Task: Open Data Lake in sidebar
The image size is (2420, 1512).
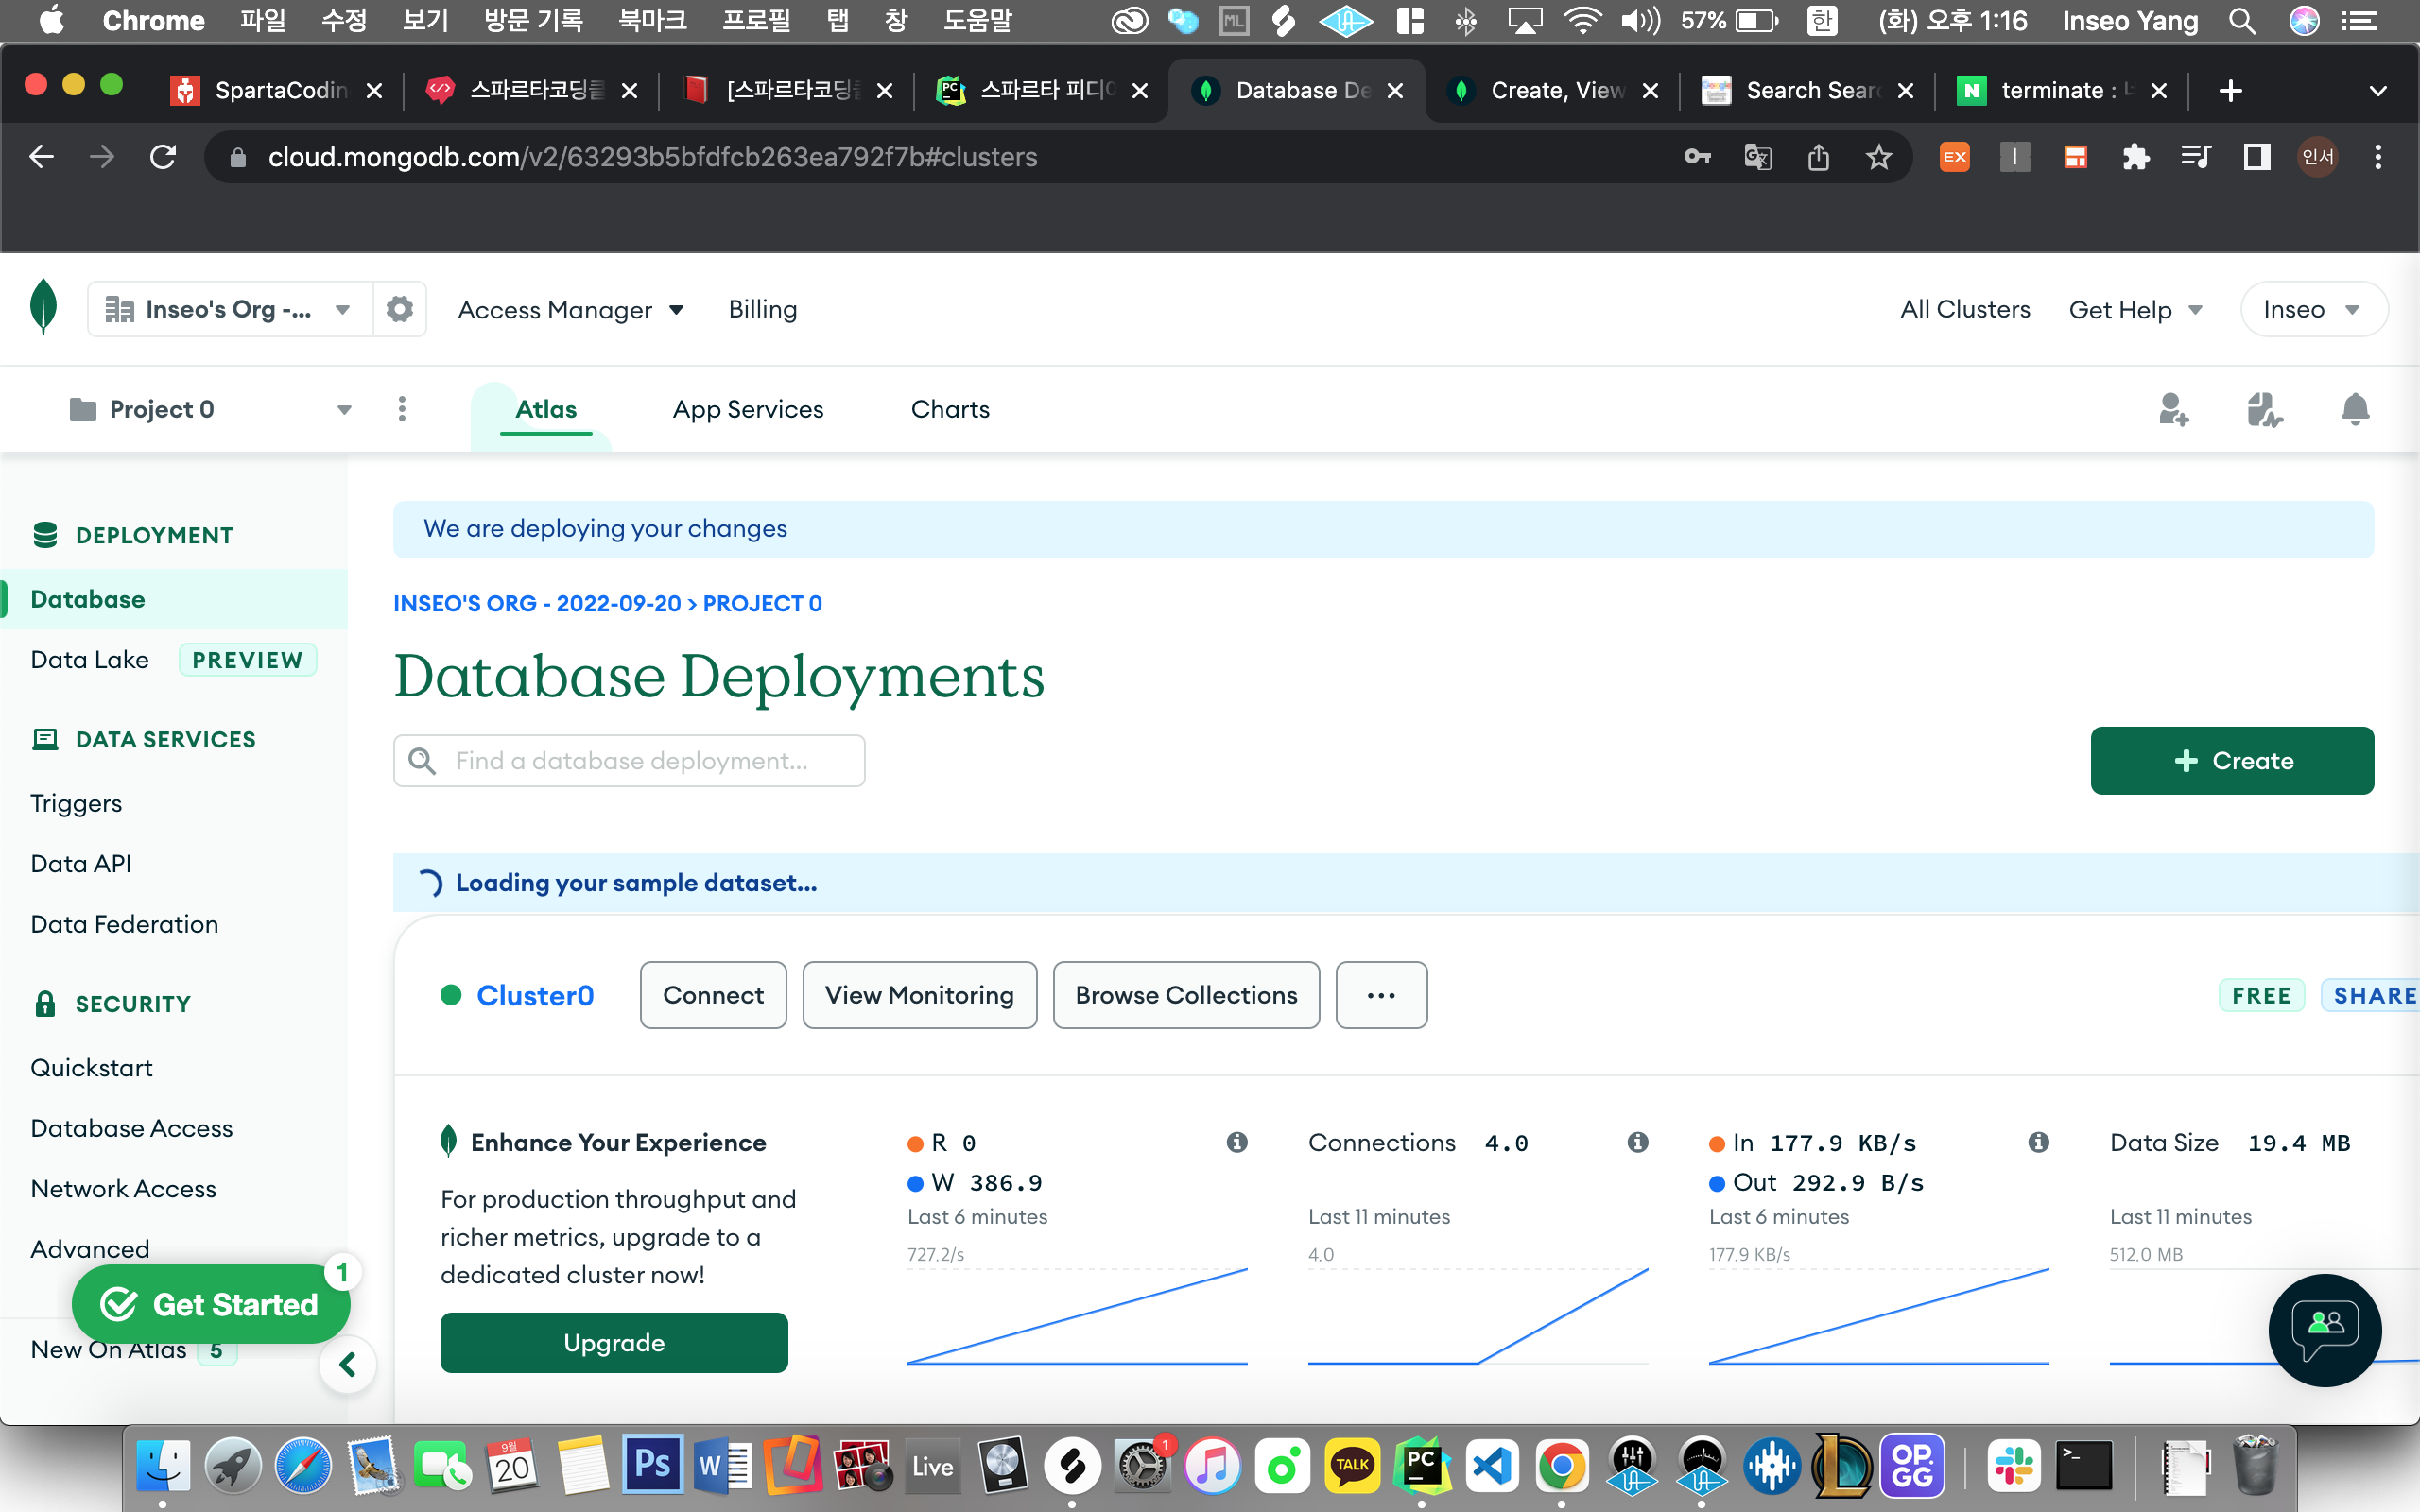Action: [90, 659]
